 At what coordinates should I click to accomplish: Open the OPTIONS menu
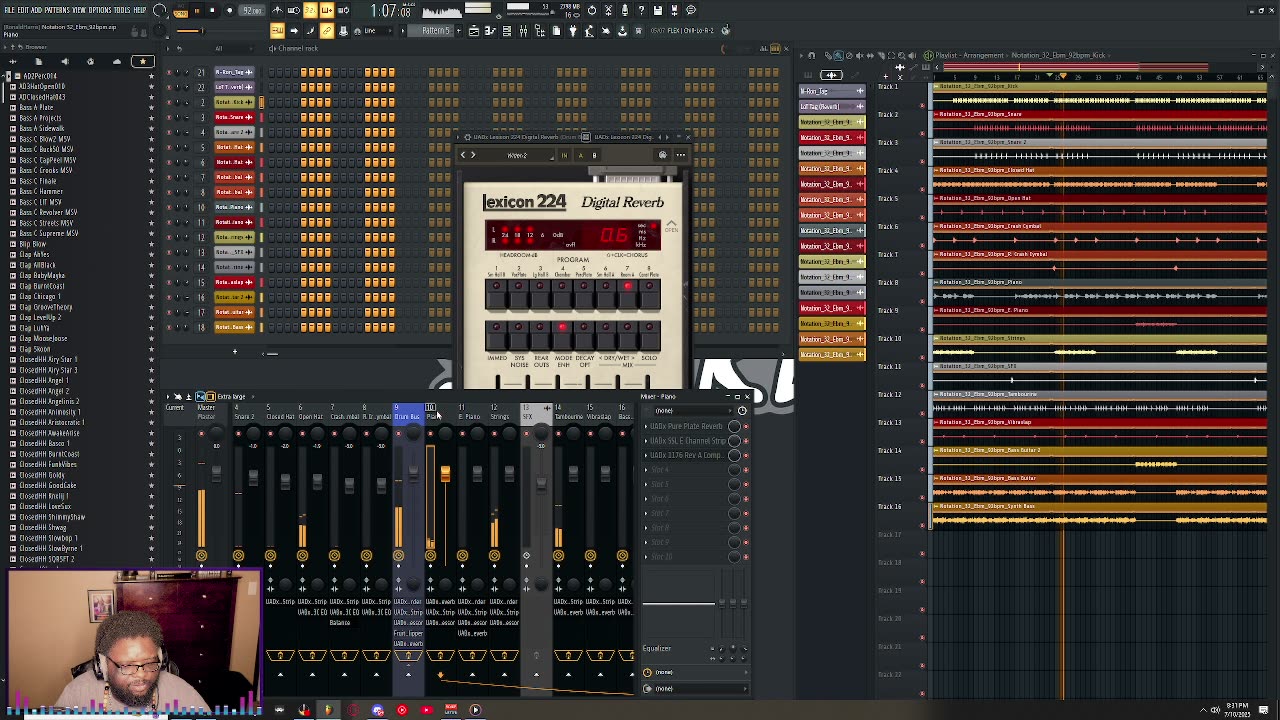click(98, 10)
